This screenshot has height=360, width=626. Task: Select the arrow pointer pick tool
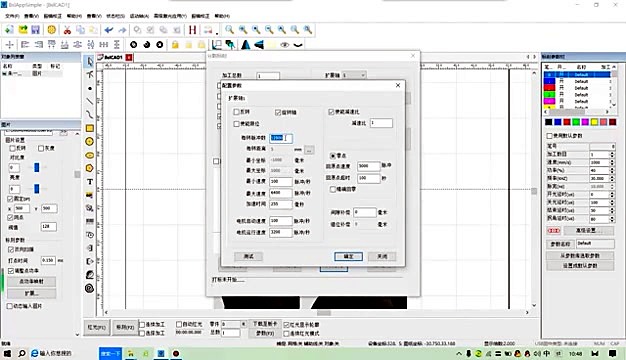[90, 61]
